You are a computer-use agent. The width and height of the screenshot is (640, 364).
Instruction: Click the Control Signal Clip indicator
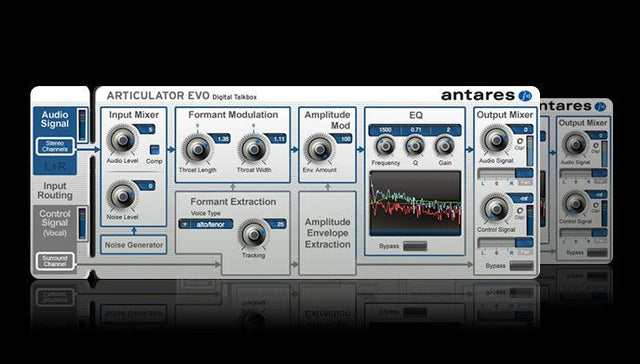click(x=520, y=211)
